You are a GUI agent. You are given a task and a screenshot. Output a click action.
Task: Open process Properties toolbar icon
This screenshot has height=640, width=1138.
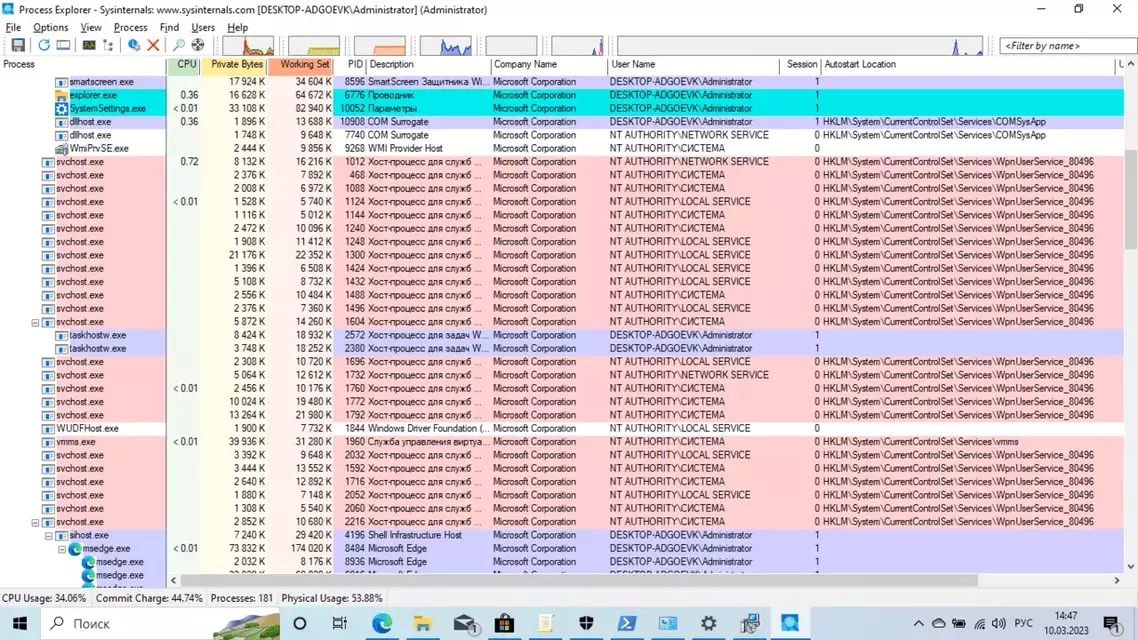tap(134, 45)
